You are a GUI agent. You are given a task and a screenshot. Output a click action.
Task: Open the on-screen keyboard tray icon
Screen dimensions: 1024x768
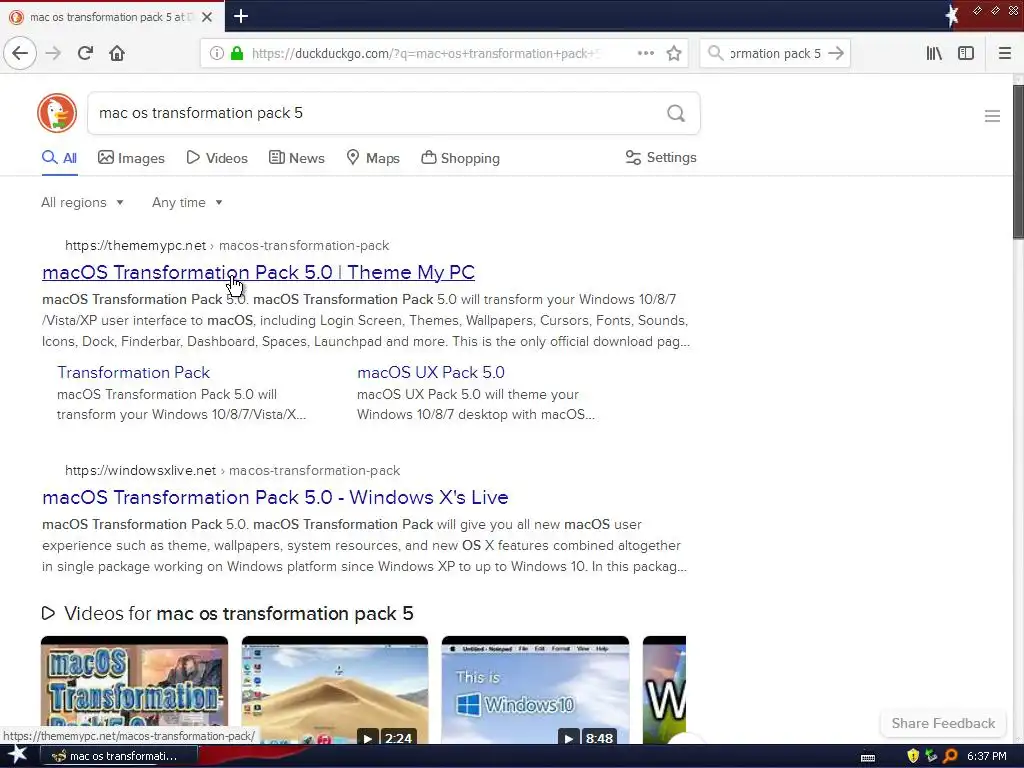867,758
